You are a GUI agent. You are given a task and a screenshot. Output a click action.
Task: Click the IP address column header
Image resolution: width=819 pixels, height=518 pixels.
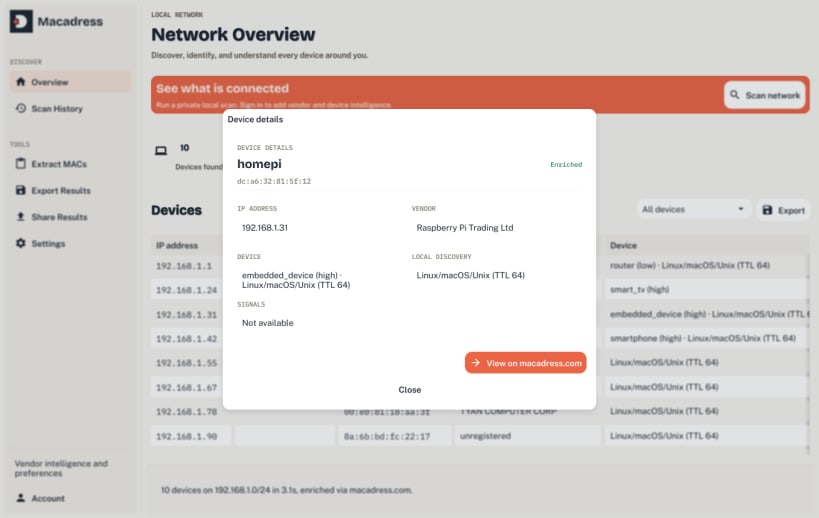177,245
